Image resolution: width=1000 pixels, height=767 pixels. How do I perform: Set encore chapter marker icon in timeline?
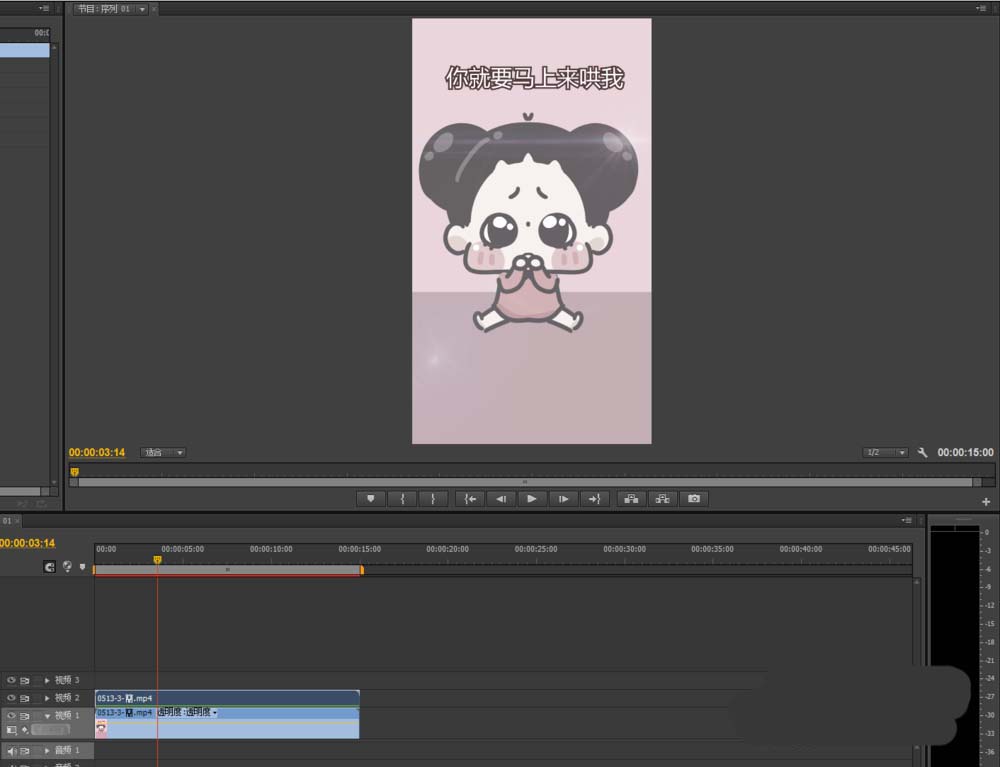(67, 566)
